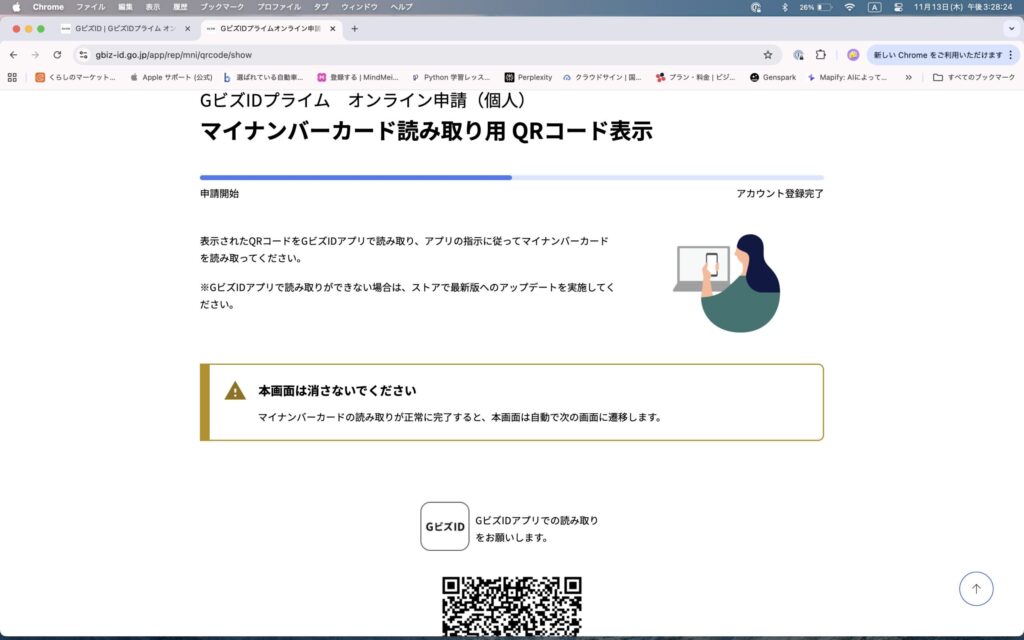Bookmark this page with the star icon
The height and width of the screenshot is (640, 1024).
point(767,55)
